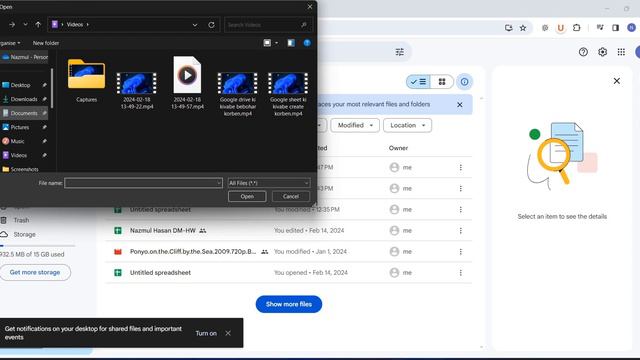This screenshot has width=640, height=360.
Task: Select Google sheet ki kivabe create korben.mp4
Action: point(288,94)
